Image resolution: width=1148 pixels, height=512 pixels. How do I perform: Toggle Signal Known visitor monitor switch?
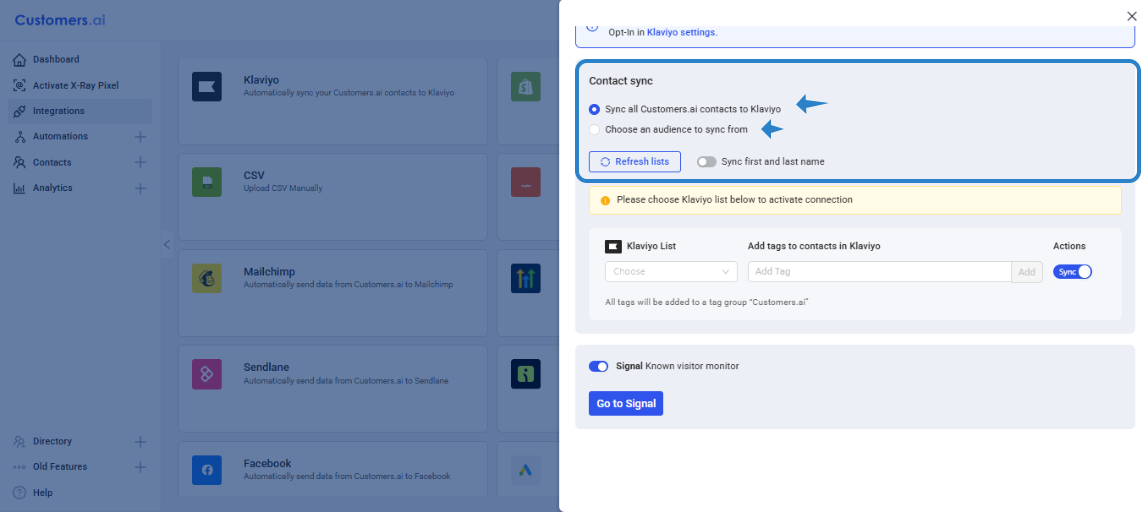(x=599, y=366)
